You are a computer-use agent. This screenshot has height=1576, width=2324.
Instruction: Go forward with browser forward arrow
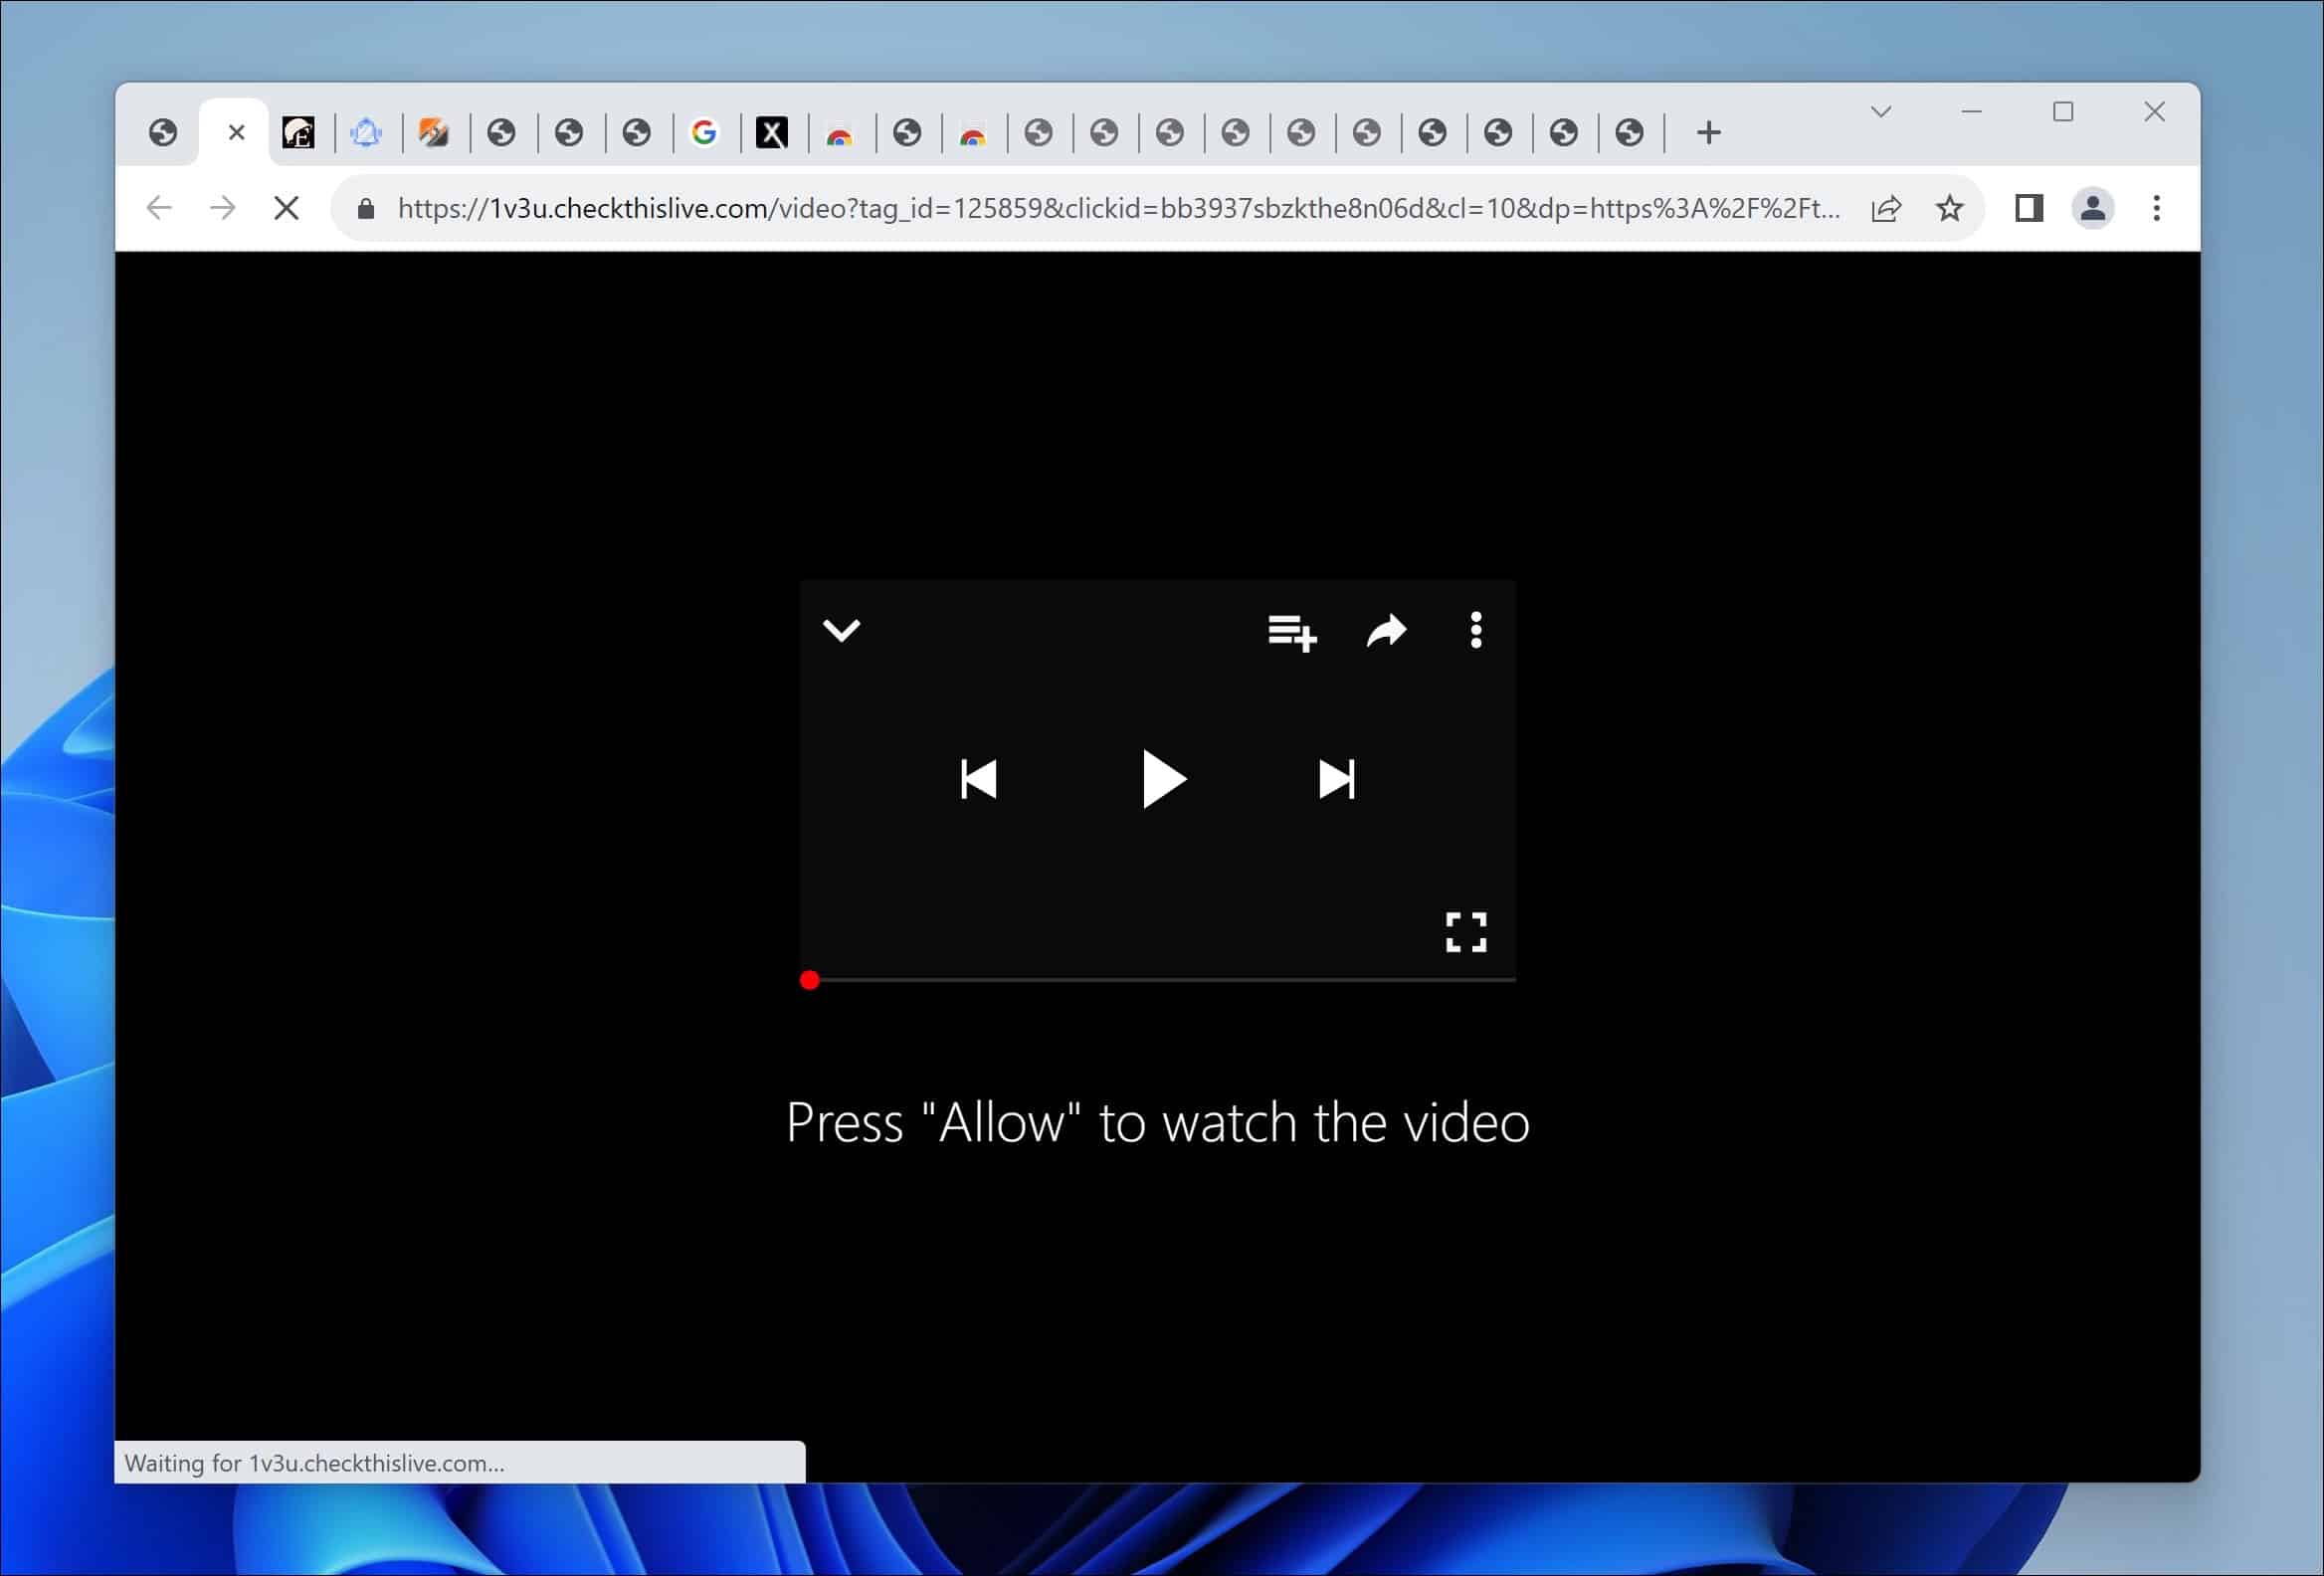[x=223, y=208]
